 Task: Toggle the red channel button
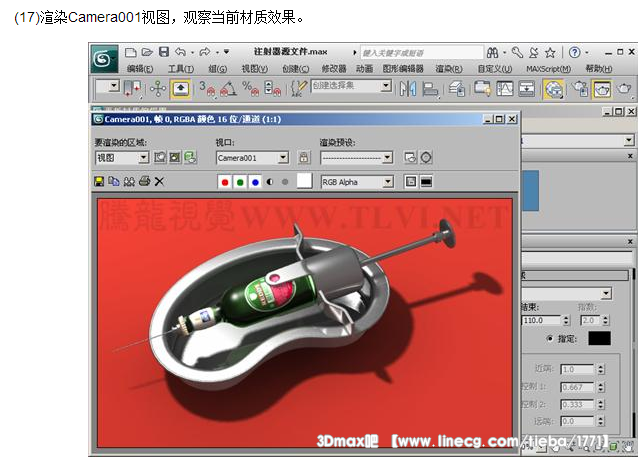tap(225, 182)
